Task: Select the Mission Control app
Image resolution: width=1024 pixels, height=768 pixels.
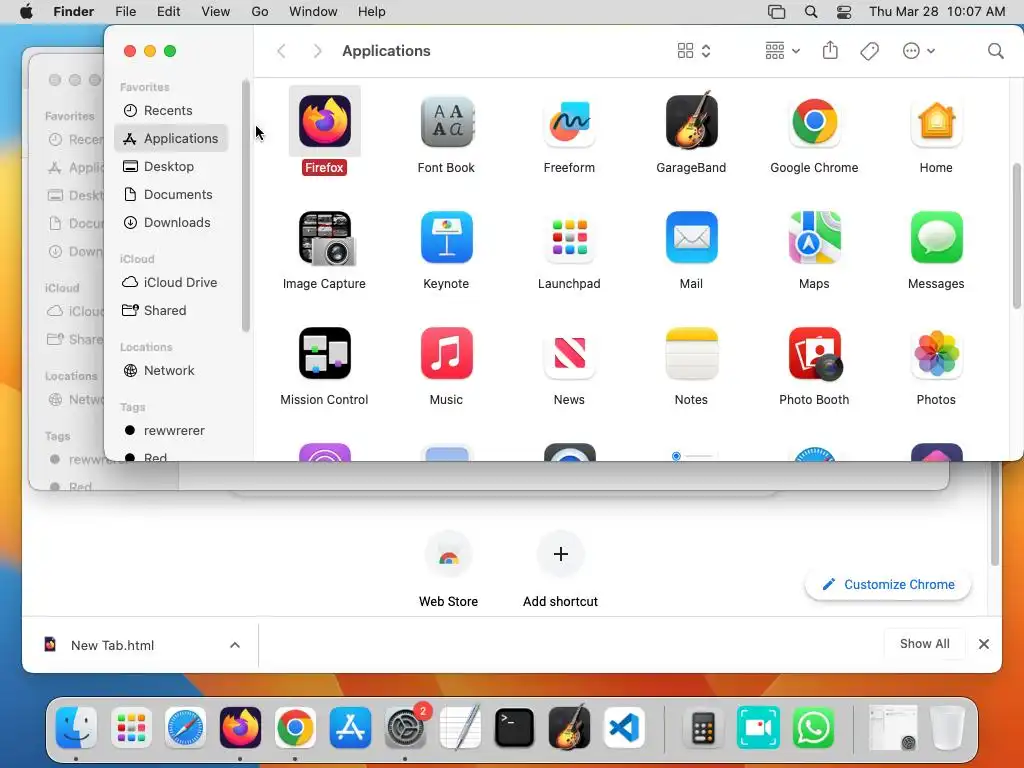Action: [325, 353]
